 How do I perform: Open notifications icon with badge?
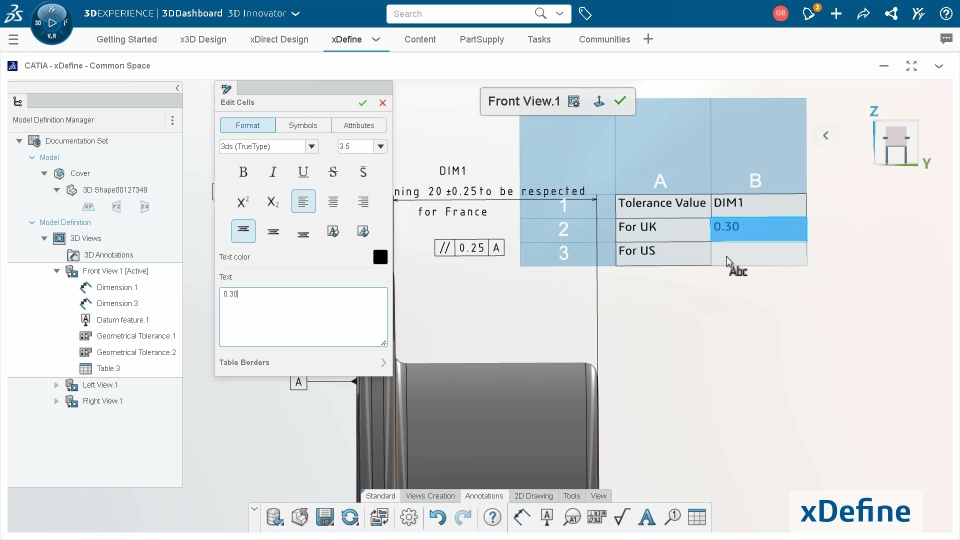[x=809, y=13]
